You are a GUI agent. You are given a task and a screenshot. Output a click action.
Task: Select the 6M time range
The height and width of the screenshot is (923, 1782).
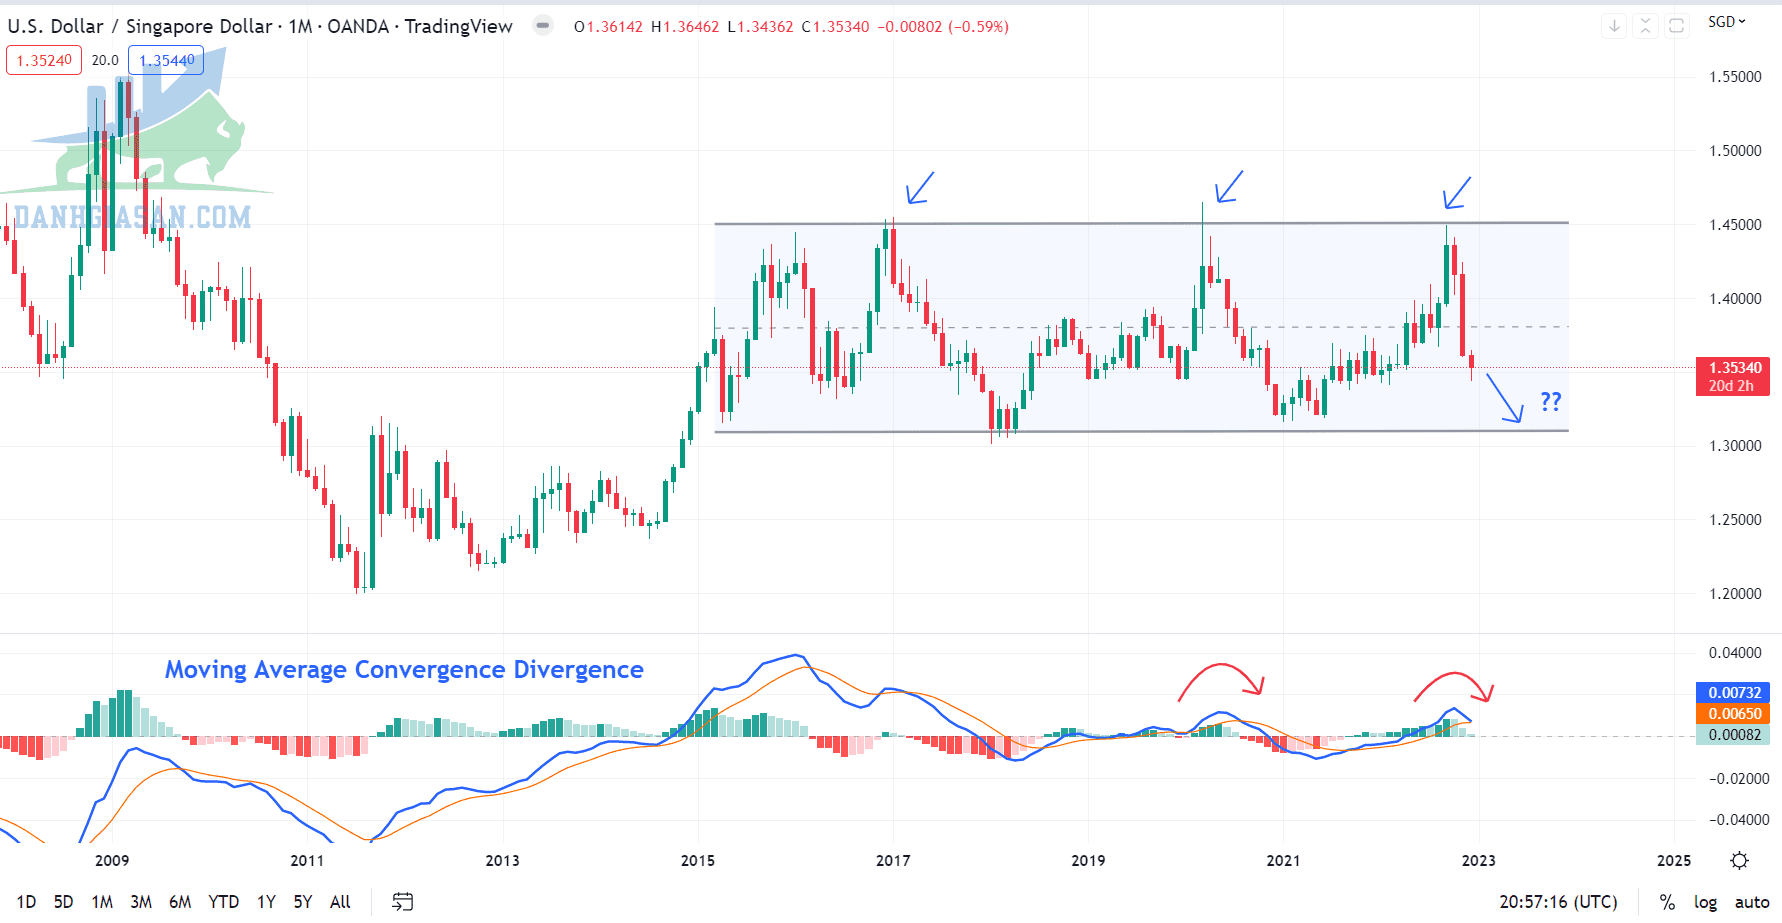click(180, 902)
